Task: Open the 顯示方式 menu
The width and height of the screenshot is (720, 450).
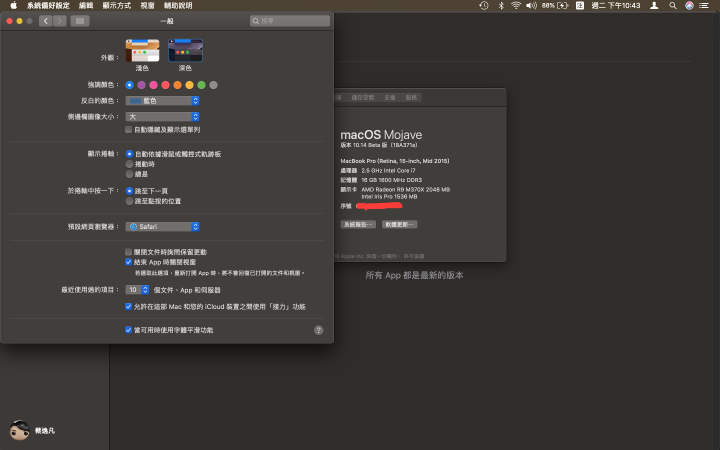Action: 117,6
